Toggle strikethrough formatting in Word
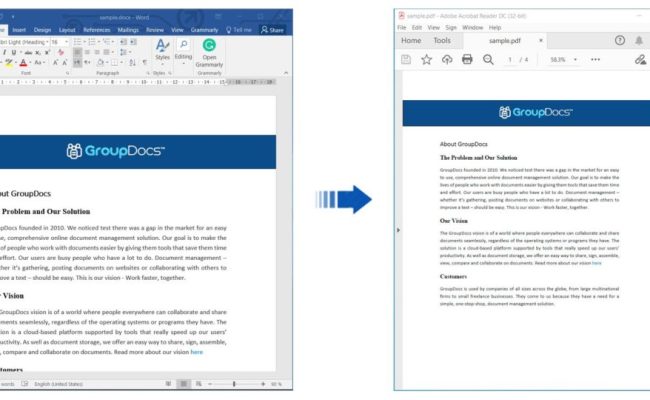Viewport: 650px width, 400px height. (x=28, y=53)
